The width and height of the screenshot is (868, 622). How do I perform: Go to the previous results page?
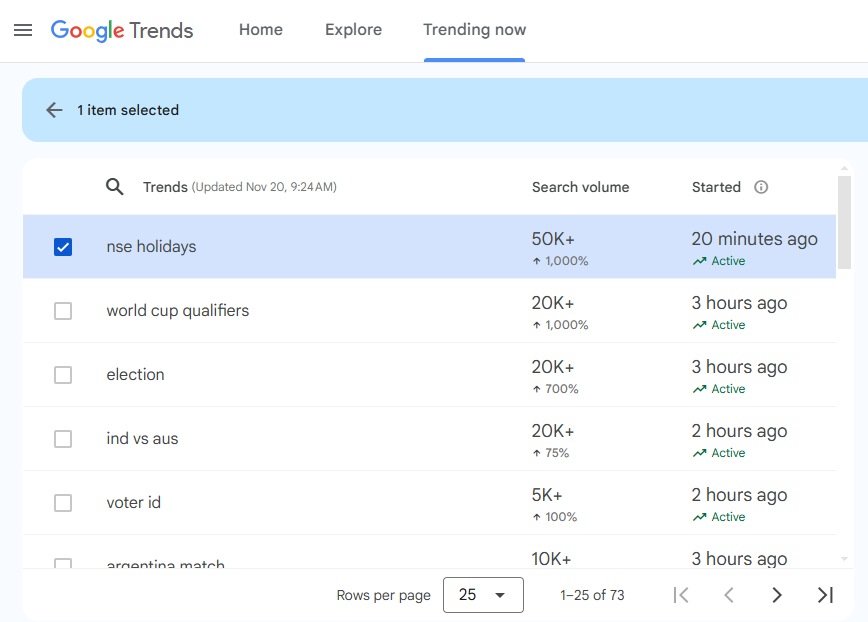(x=729, y=595)
